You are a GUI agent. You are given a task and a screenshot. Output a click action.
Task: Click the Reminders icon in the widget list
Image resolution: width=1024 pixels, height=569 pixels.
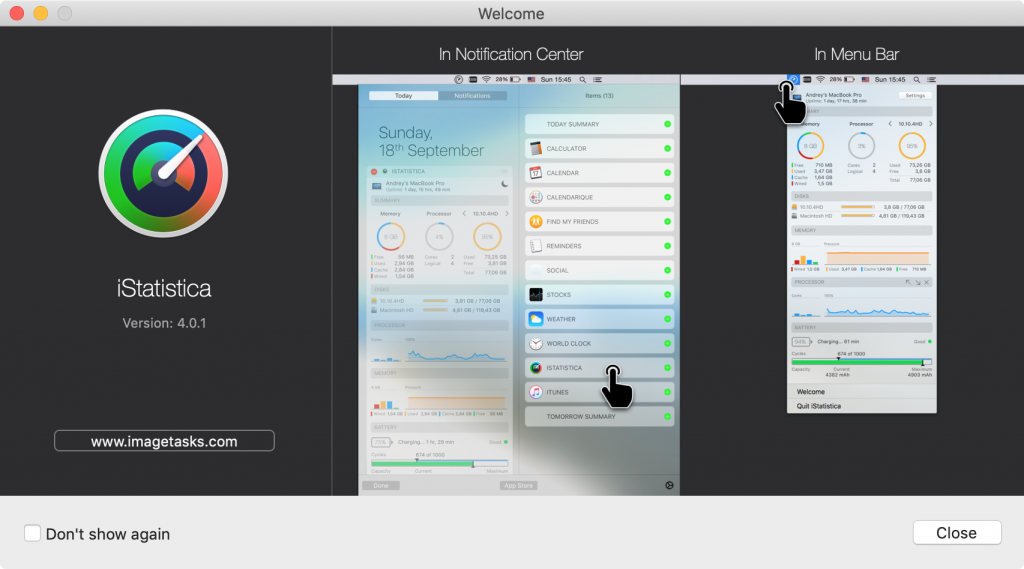click(x=536, y=246)
